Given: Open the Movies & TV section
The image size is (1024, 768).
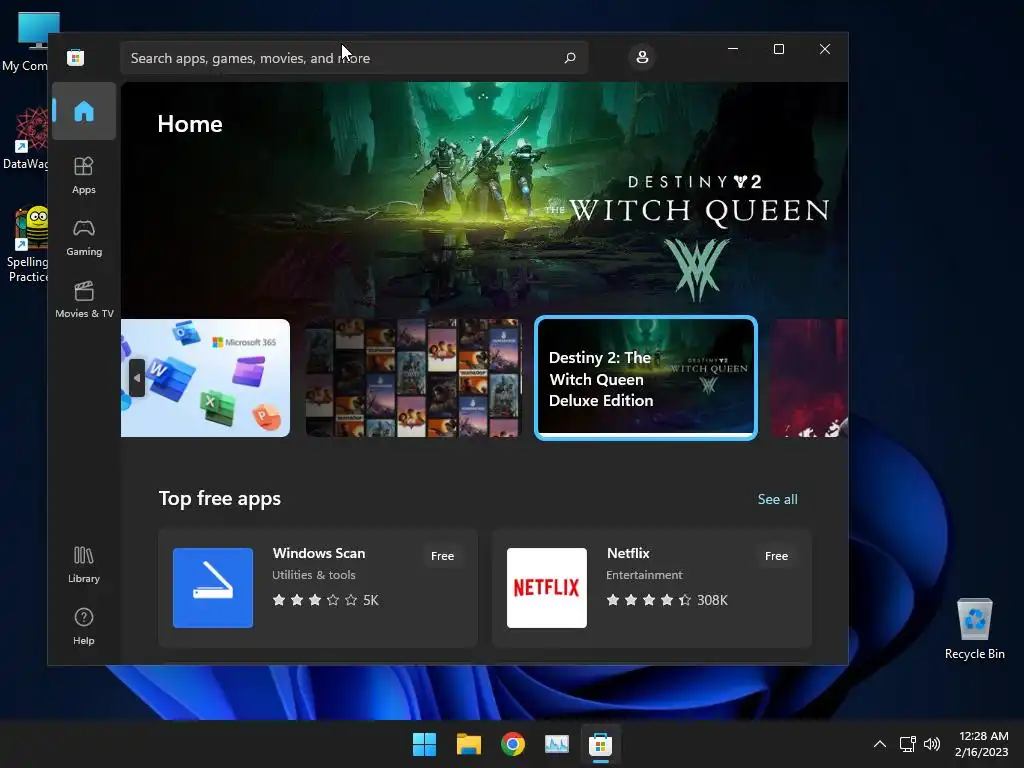Looking at the screenshot, I should click(84, 300).
